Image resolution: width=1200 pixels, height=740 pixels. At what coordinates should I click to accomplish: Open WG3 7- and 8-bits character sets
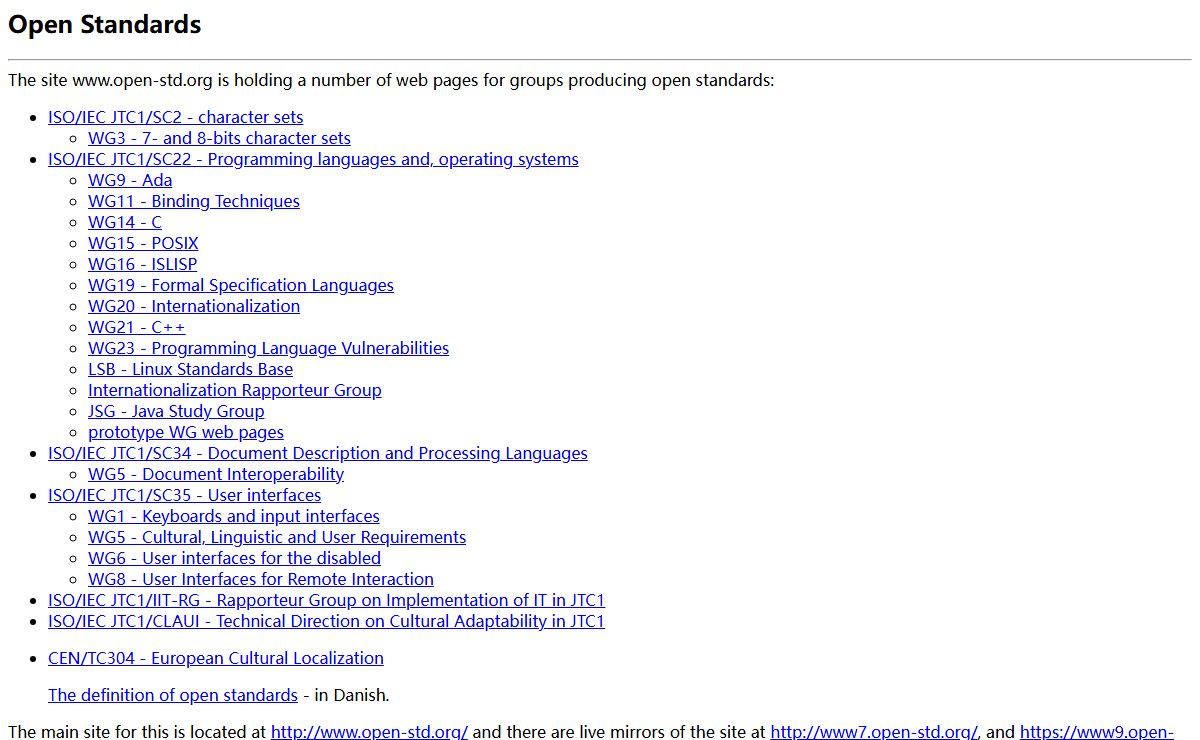[x=219, y=138]
